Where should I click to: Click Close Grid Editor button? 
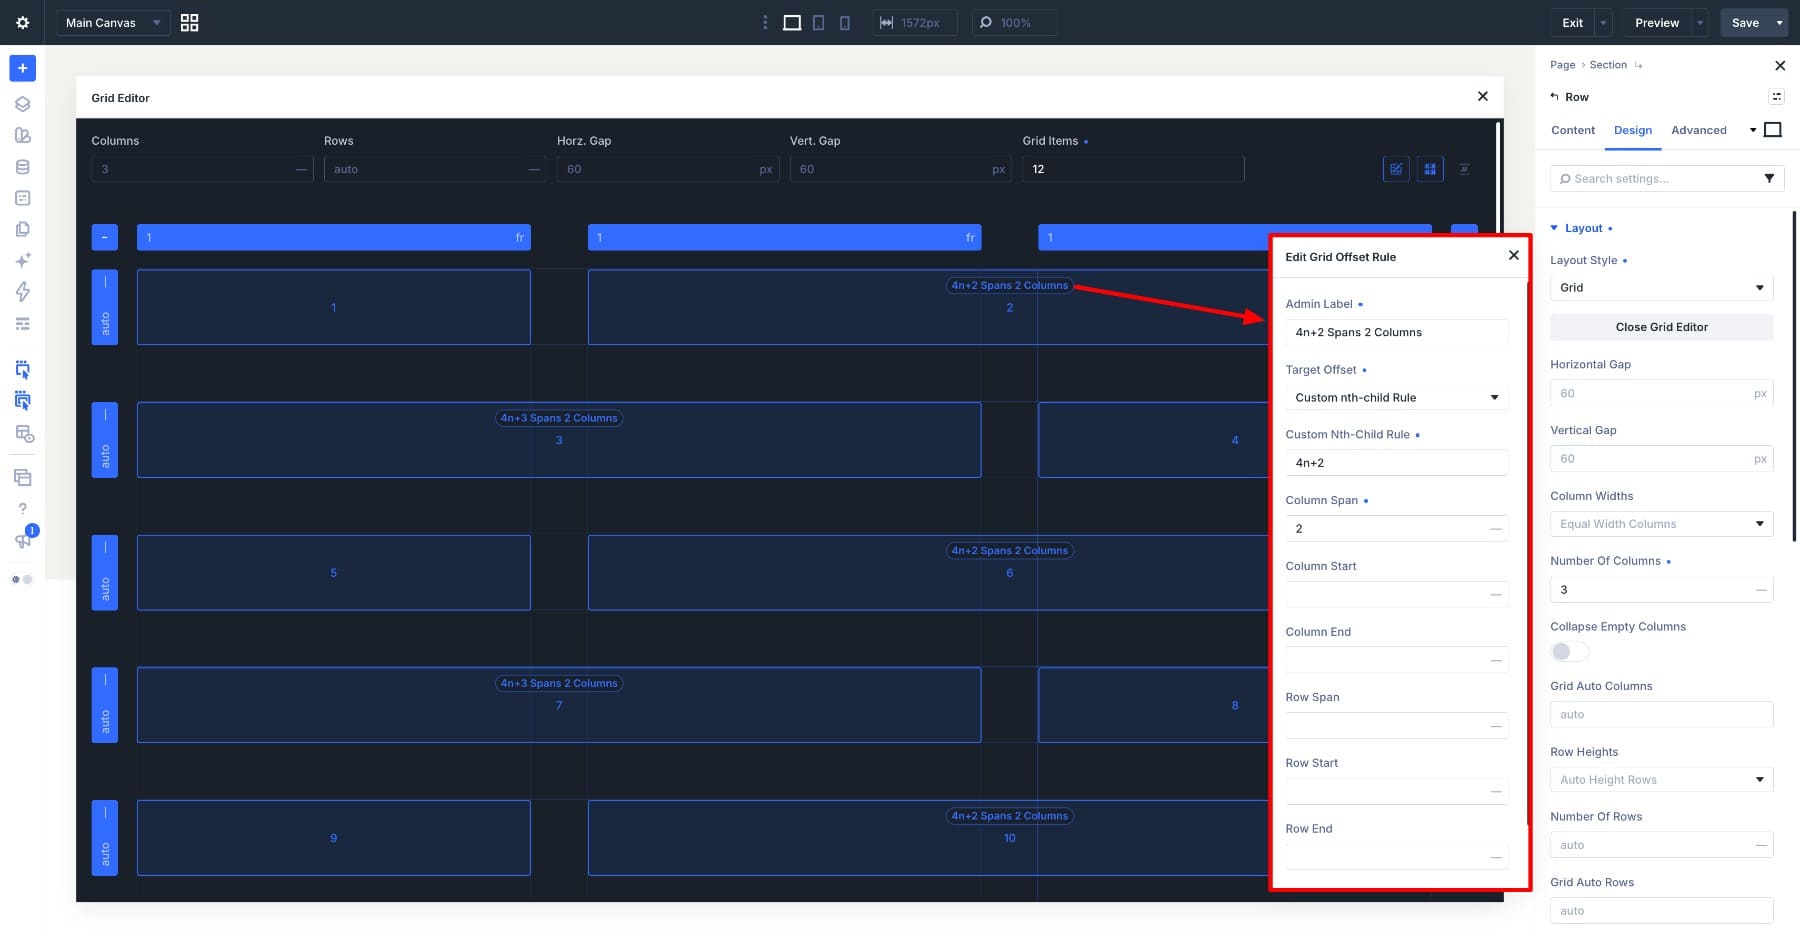[1661, 327]
